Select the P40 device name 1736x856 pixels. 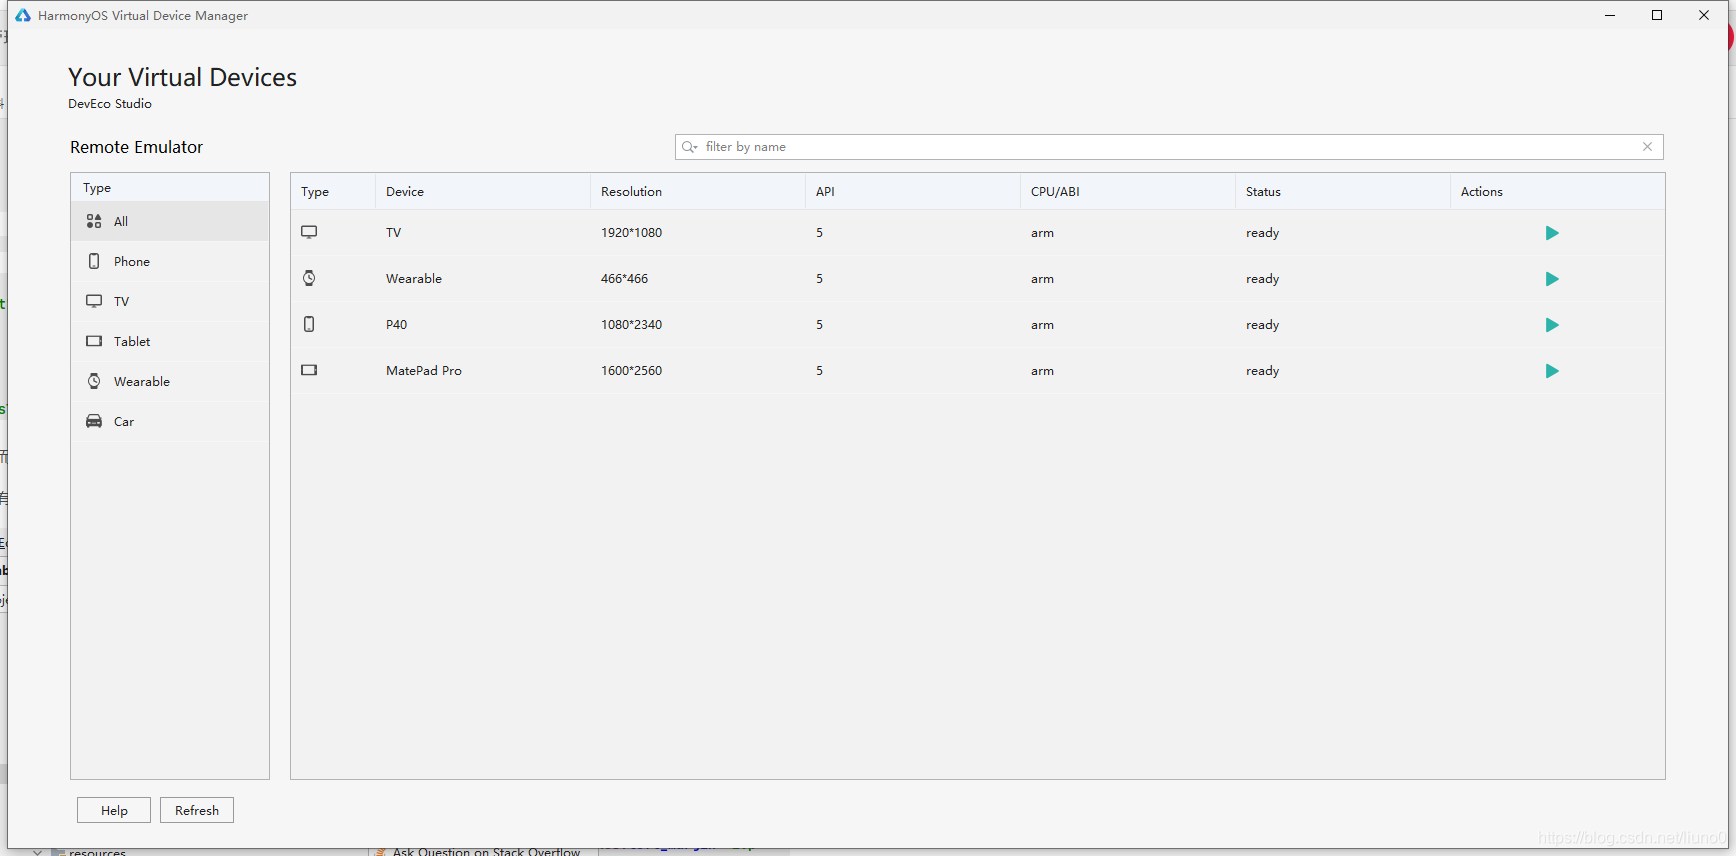tap(396, 325)
